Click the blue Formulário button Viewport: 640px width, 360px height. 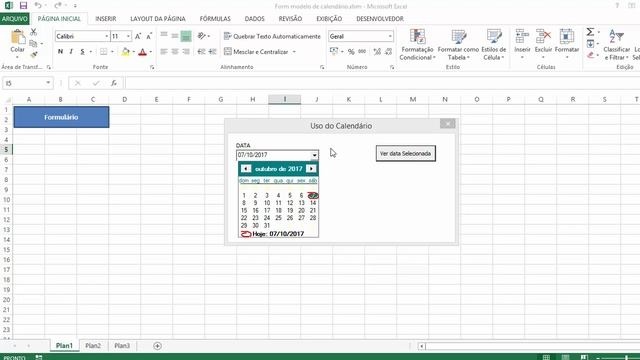(x=61, y=117)
